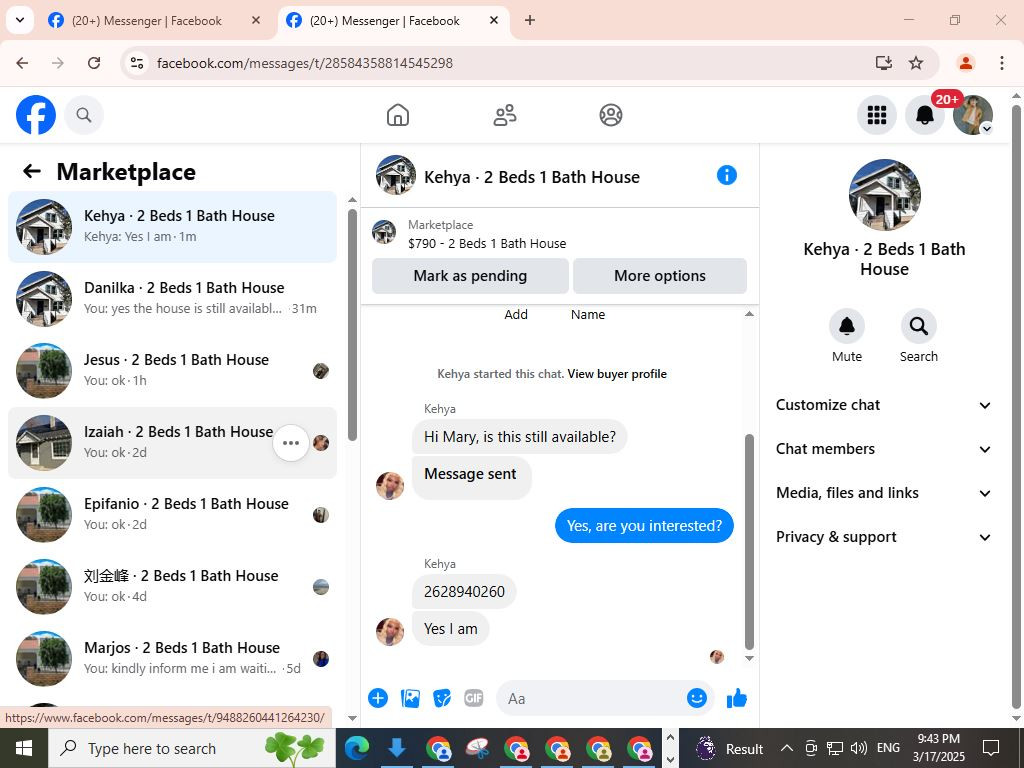Click the install app icon in address bar

884,63
